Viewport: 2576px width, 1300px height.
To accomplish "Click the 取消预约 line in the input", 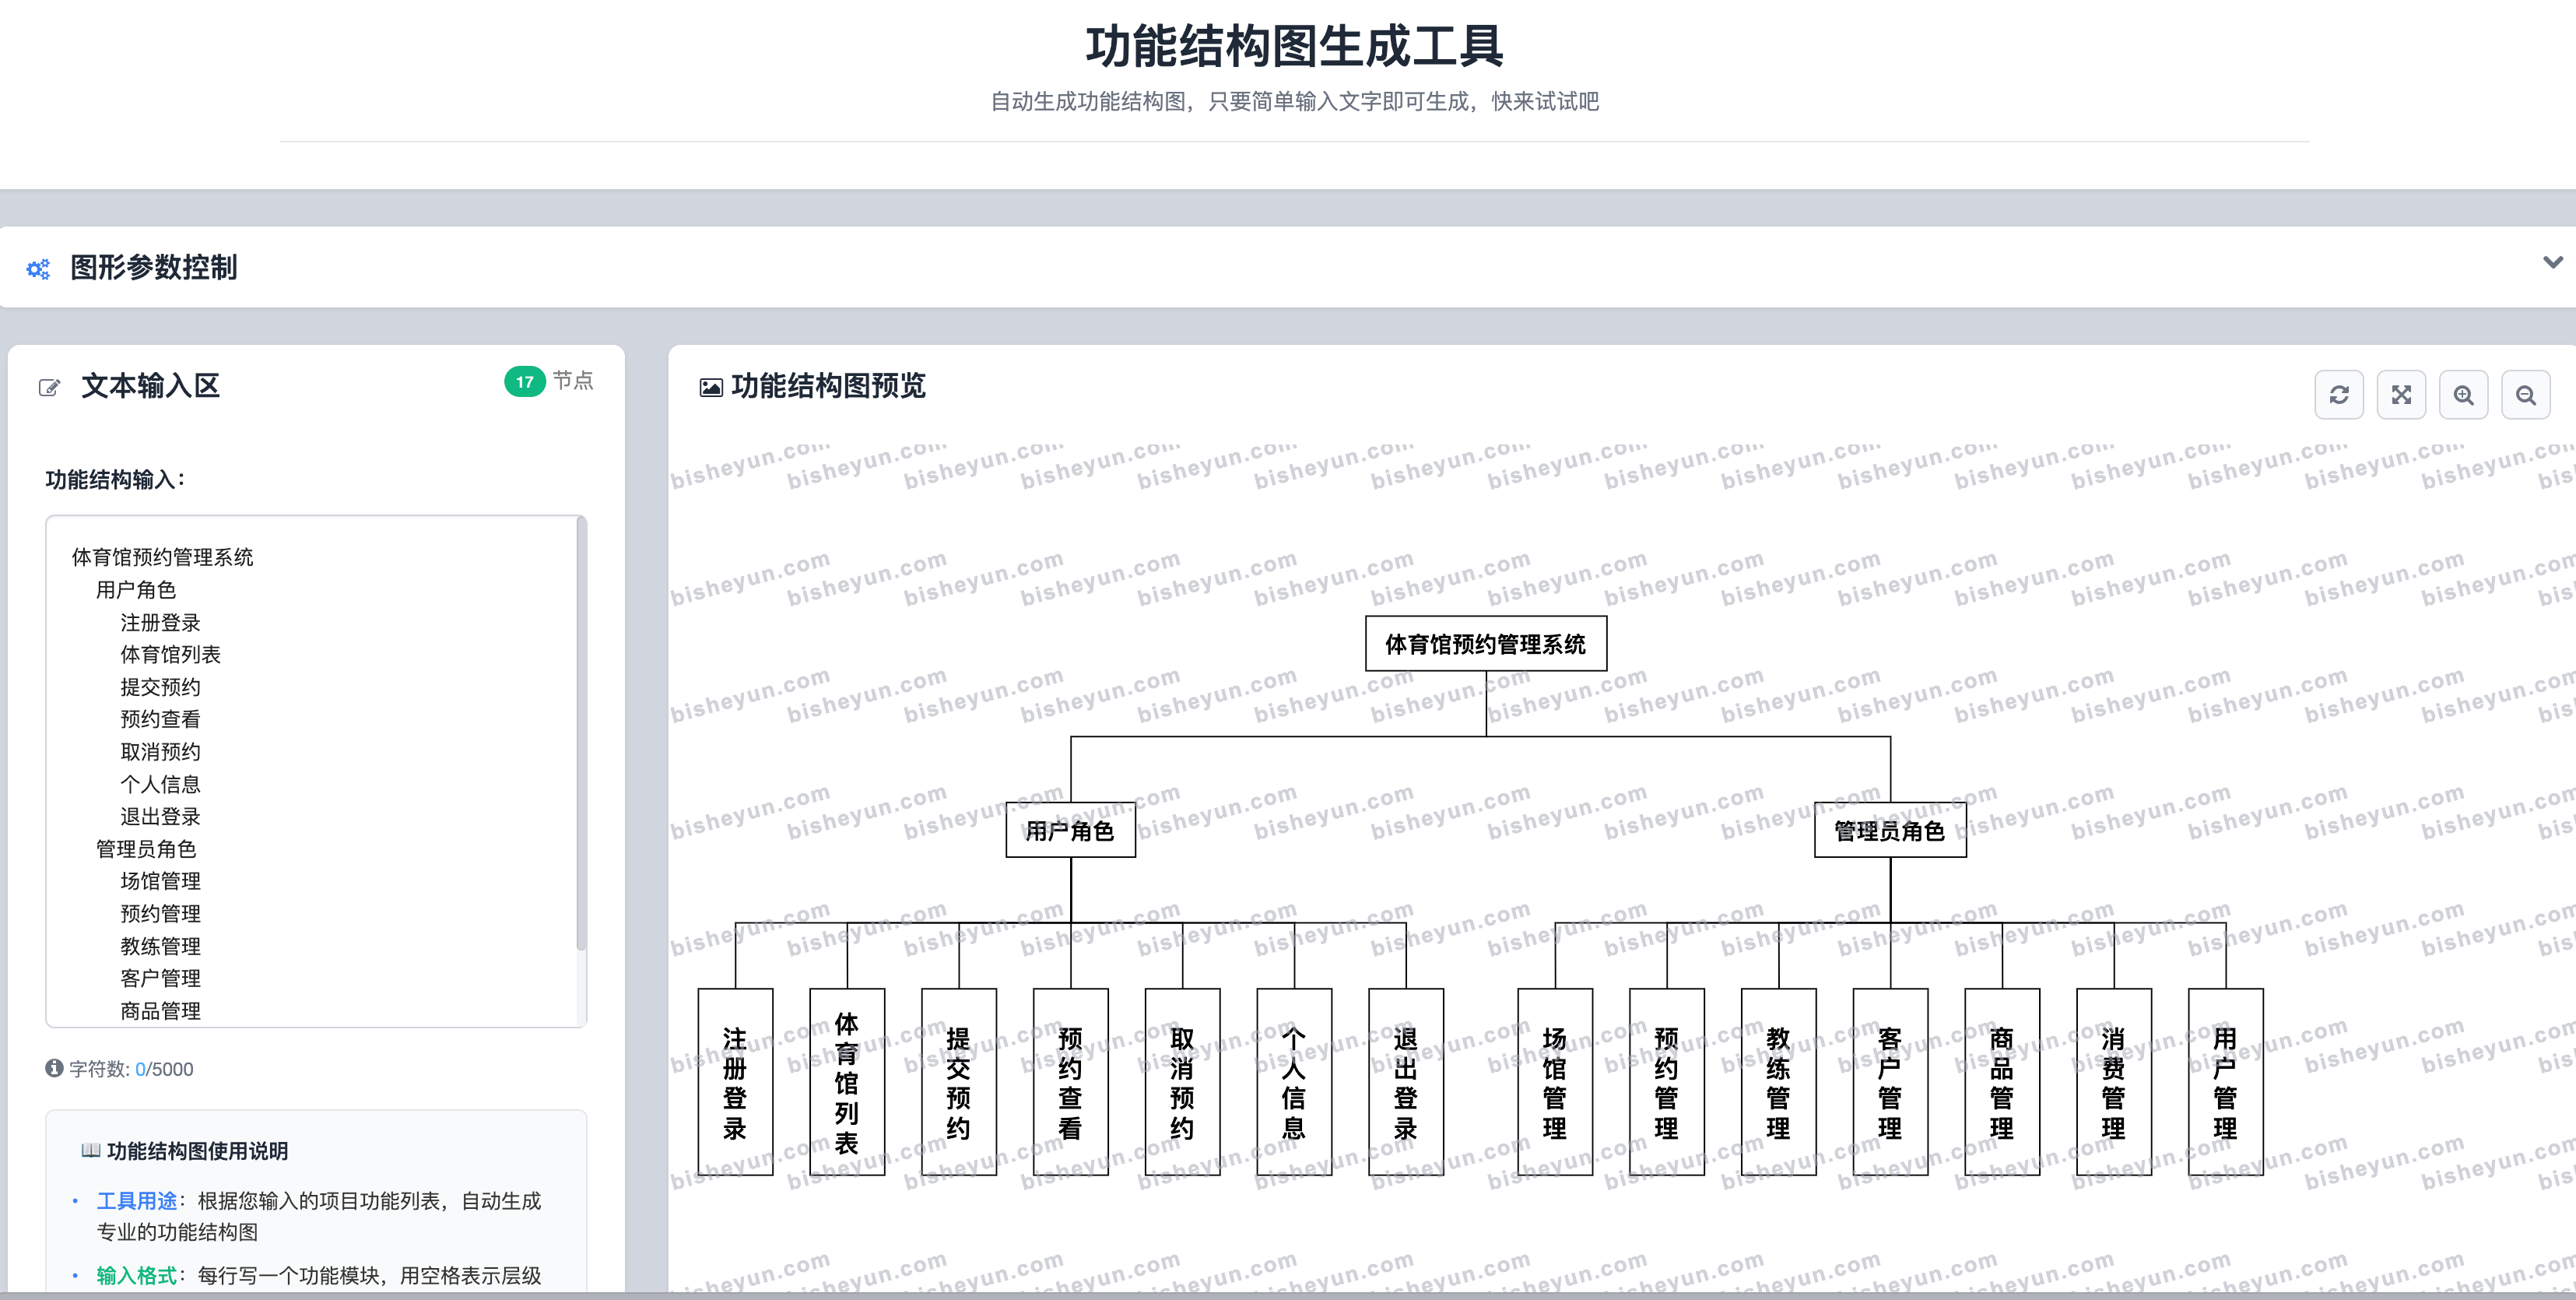I will click(x=160, y=751).
